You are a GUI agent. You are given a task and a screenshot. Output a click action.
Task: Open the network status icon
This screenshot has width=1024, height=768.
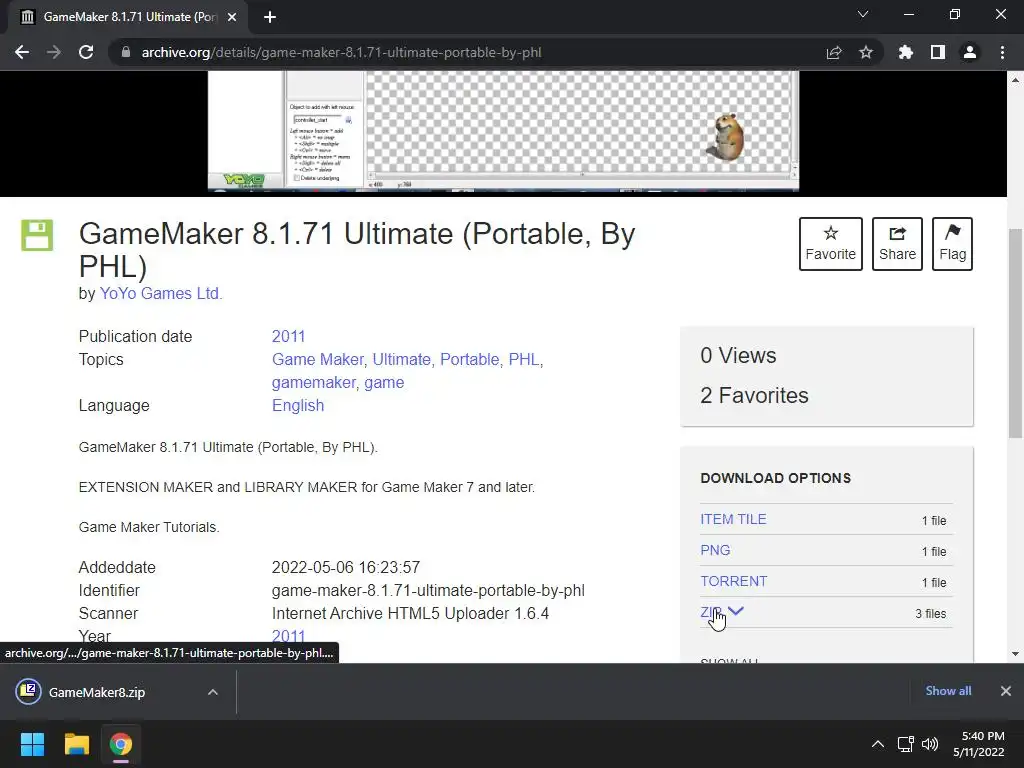(905, 744)
